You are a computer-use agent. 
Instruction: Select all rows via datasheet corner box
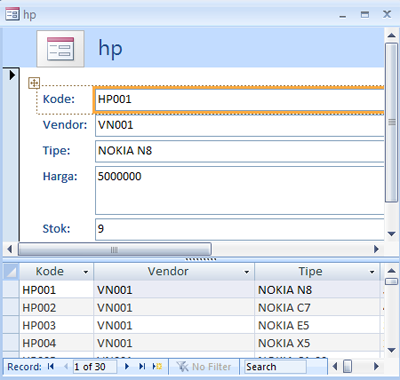coord(11,272)
